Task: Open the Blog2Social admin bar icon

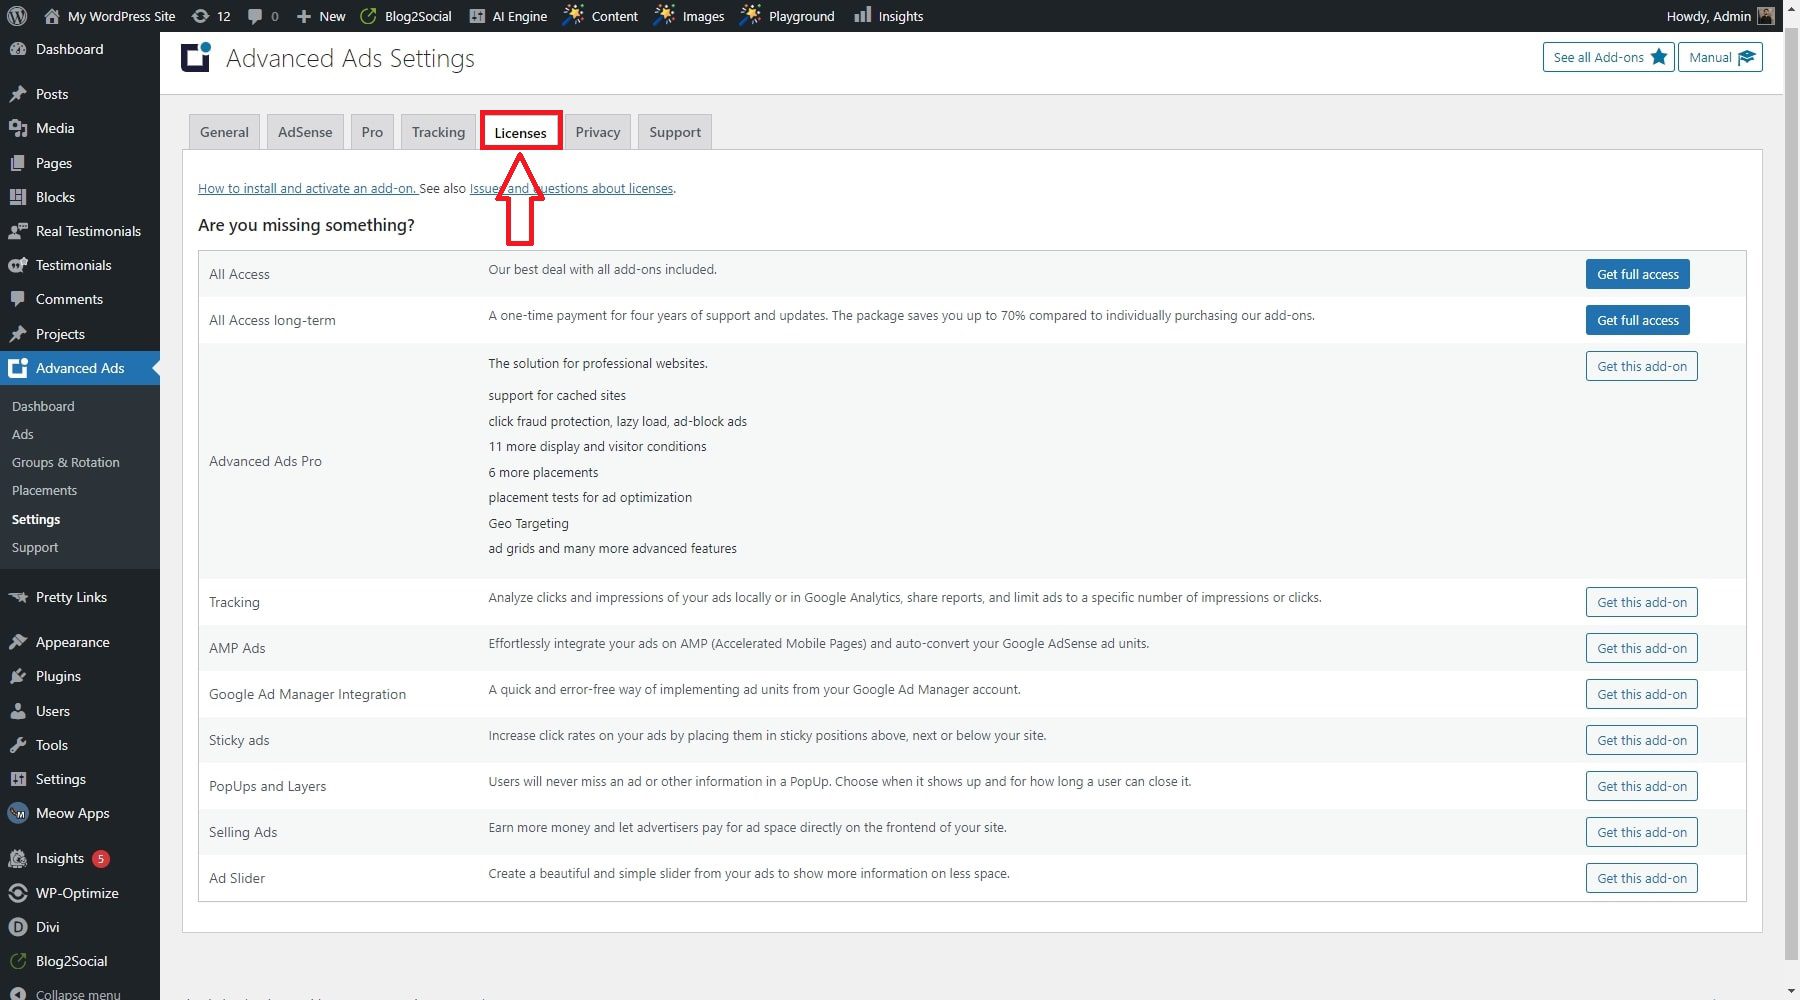Action: (x=367, y=15)
